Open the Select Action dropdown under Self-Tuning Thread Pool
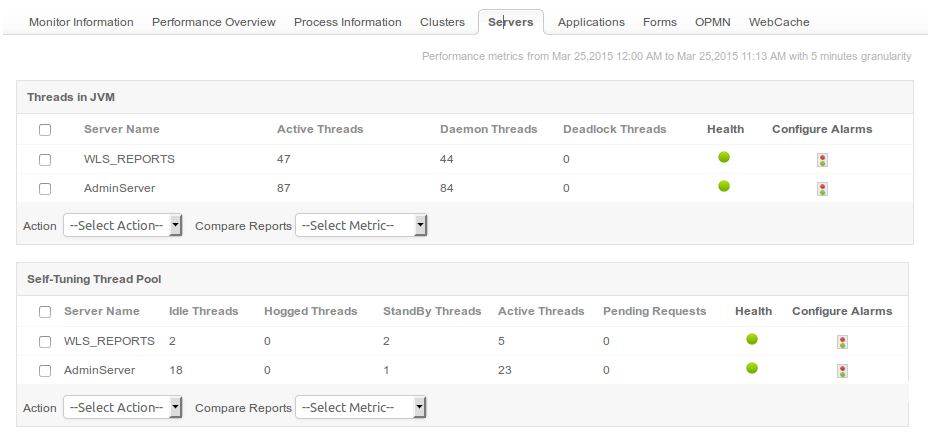Viewport: 928px width, 440px height. coord(122,408)
